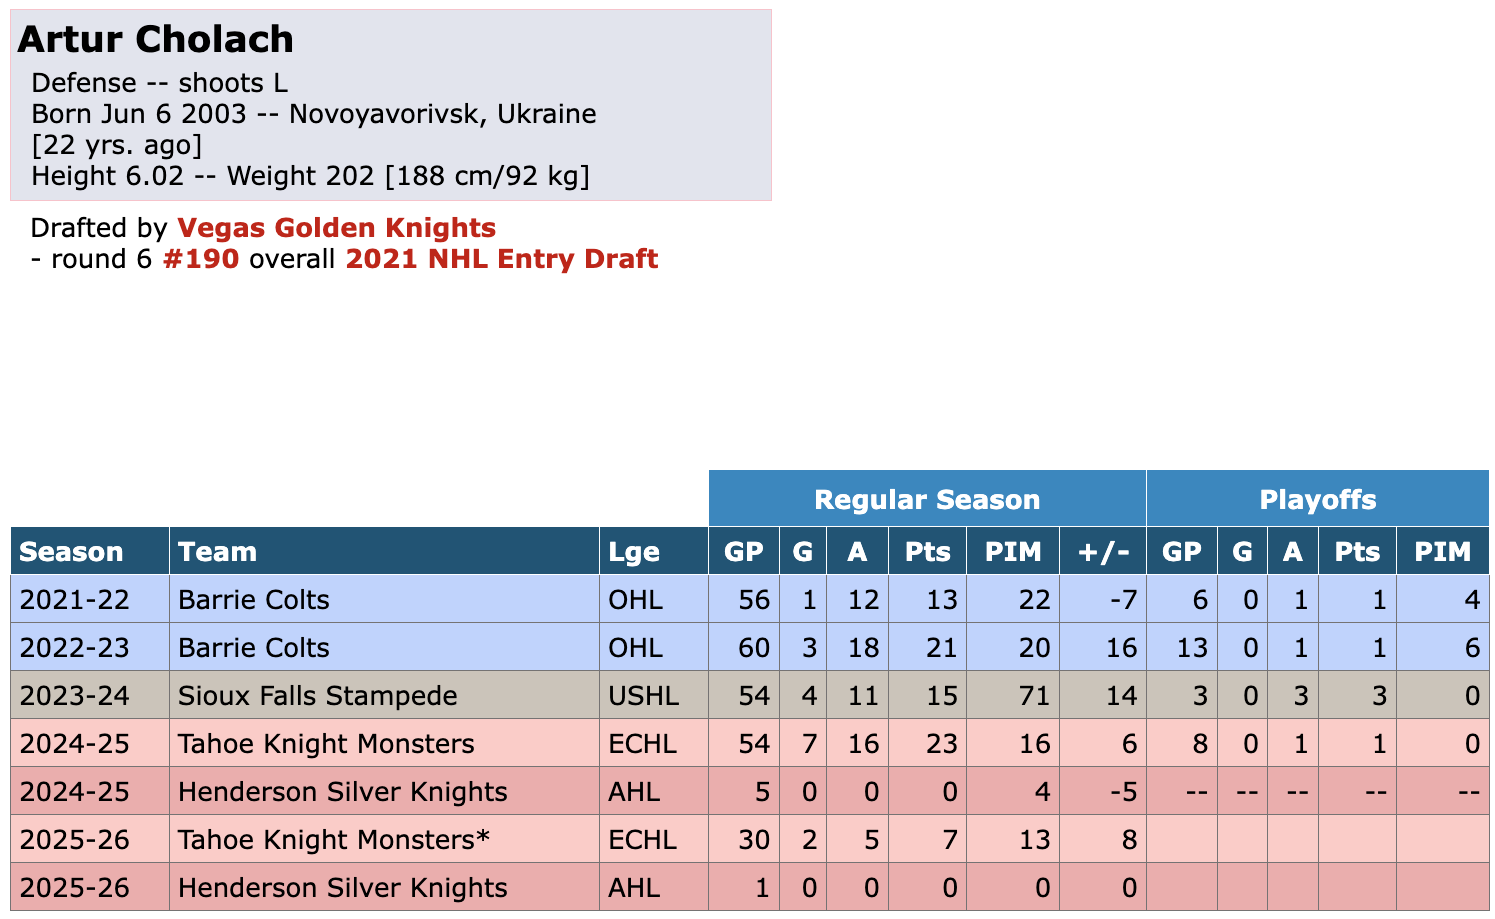Viewport: 1495px width, 919px height.
Task: Open the Vegas Golden Knights link
Action: (x=336, y=228)
